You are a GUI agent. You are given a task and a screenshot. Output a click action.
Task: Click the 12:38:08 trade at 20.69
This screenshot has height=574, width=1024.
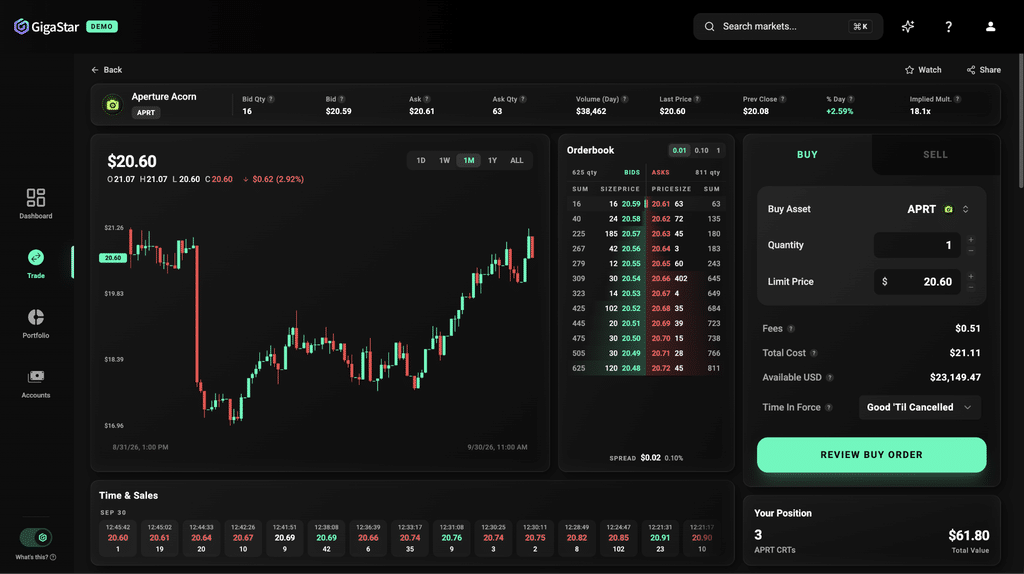point(327,538)
